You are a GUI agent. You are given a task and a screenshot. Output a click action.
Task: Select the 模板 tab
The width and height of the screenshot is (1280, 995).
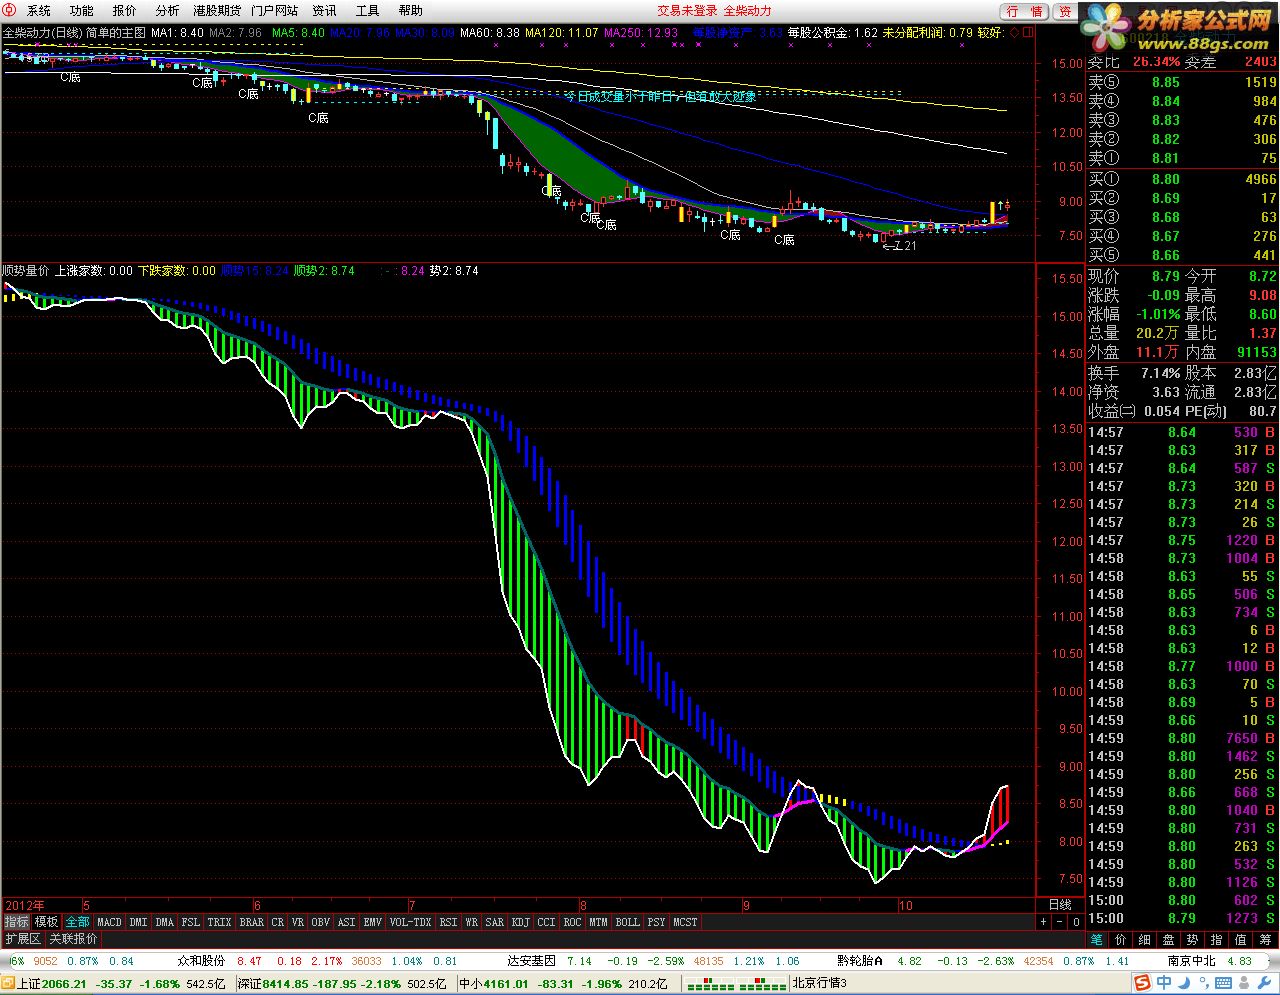point(47,922)
